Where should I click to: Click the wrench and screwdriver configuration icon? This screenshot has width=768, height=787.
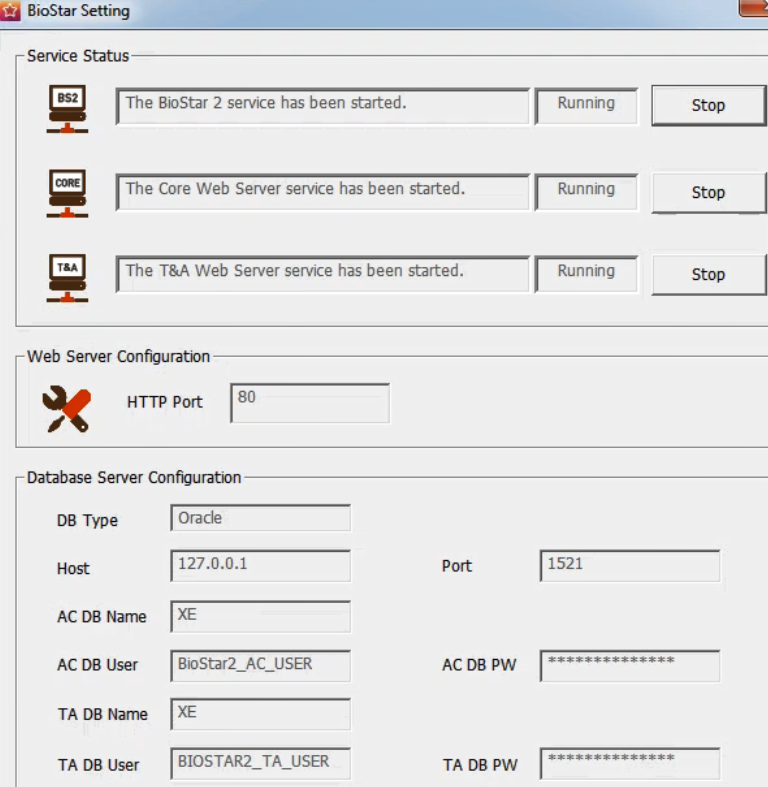[67, 409]
